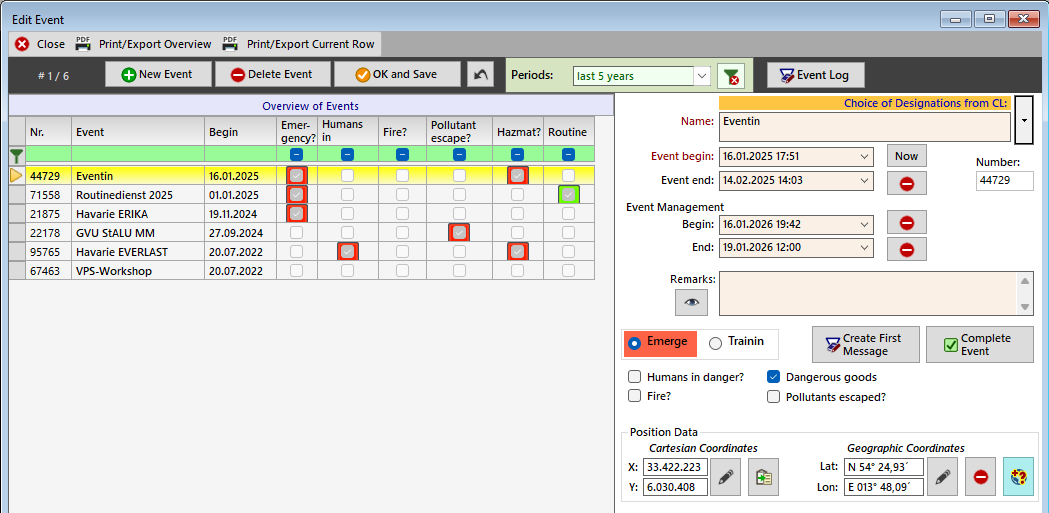
Task: Select the Trainin radio button
Action: click(715, 343)
